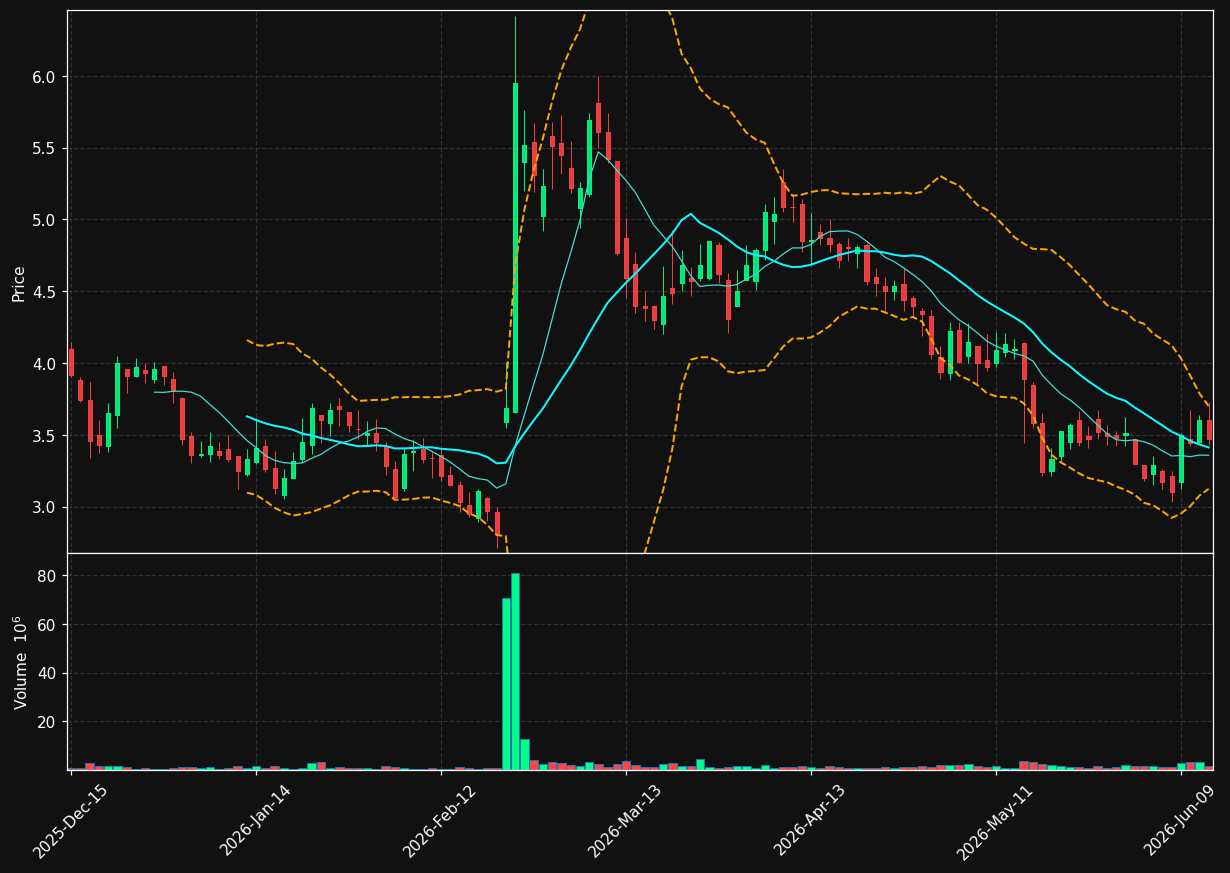
Task: Click the 5.5 price axis label
Action: 46,149
